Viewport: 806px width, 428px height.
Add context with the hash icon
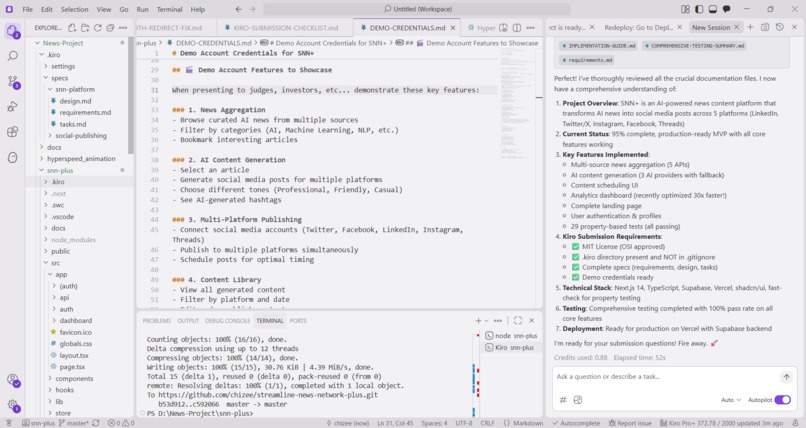coord(563,400)
